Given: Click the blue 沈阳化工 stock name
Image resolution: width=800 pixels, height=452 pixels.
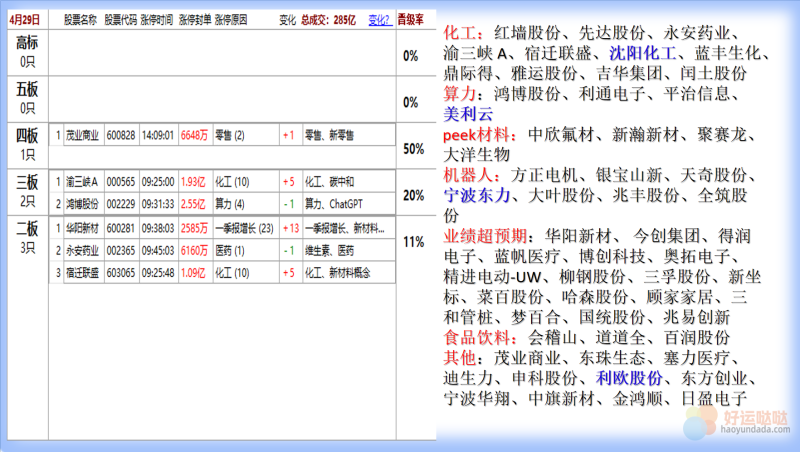Looking at the screenshot, I should pos(643,53).
